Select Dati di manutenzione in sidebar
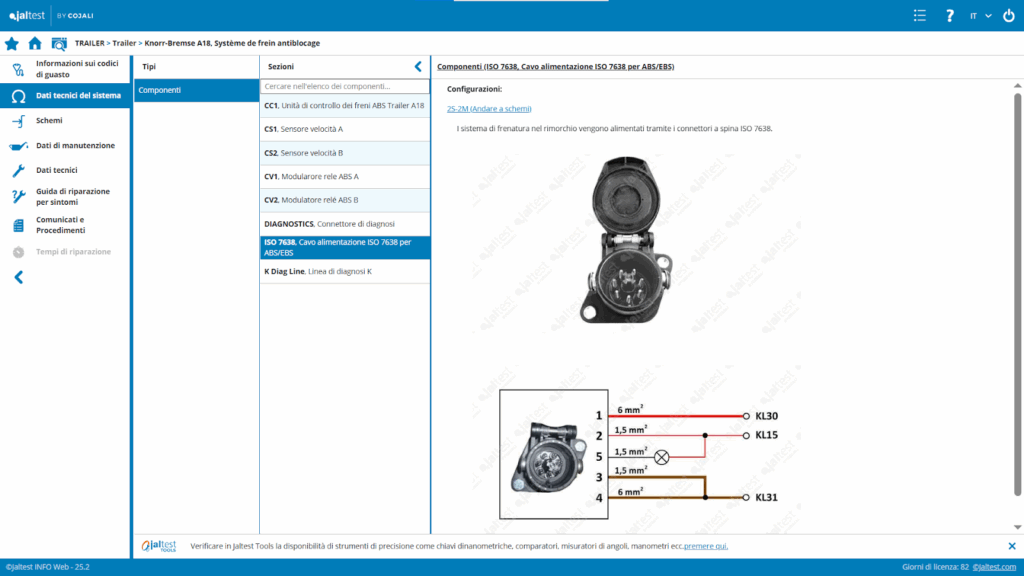Image resolution: width=1024 pixels, height=576 pixels. pos(75,145)
